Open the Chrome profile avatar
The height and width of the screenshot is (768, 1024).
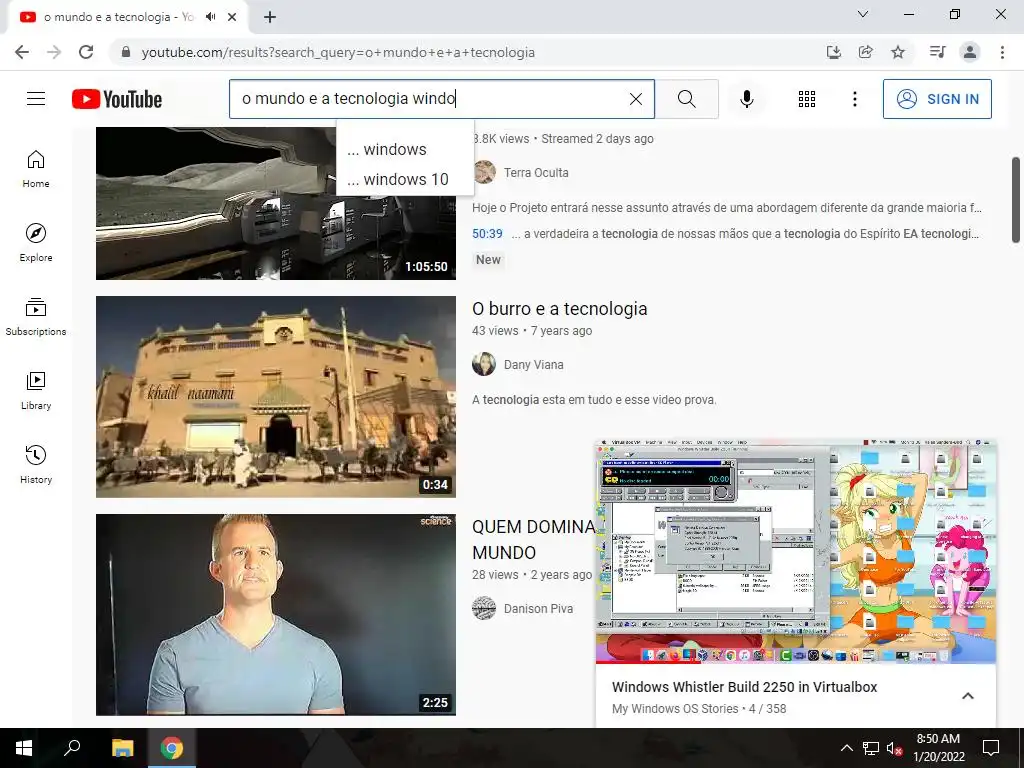pyautogui.click(x=970, y=52)
